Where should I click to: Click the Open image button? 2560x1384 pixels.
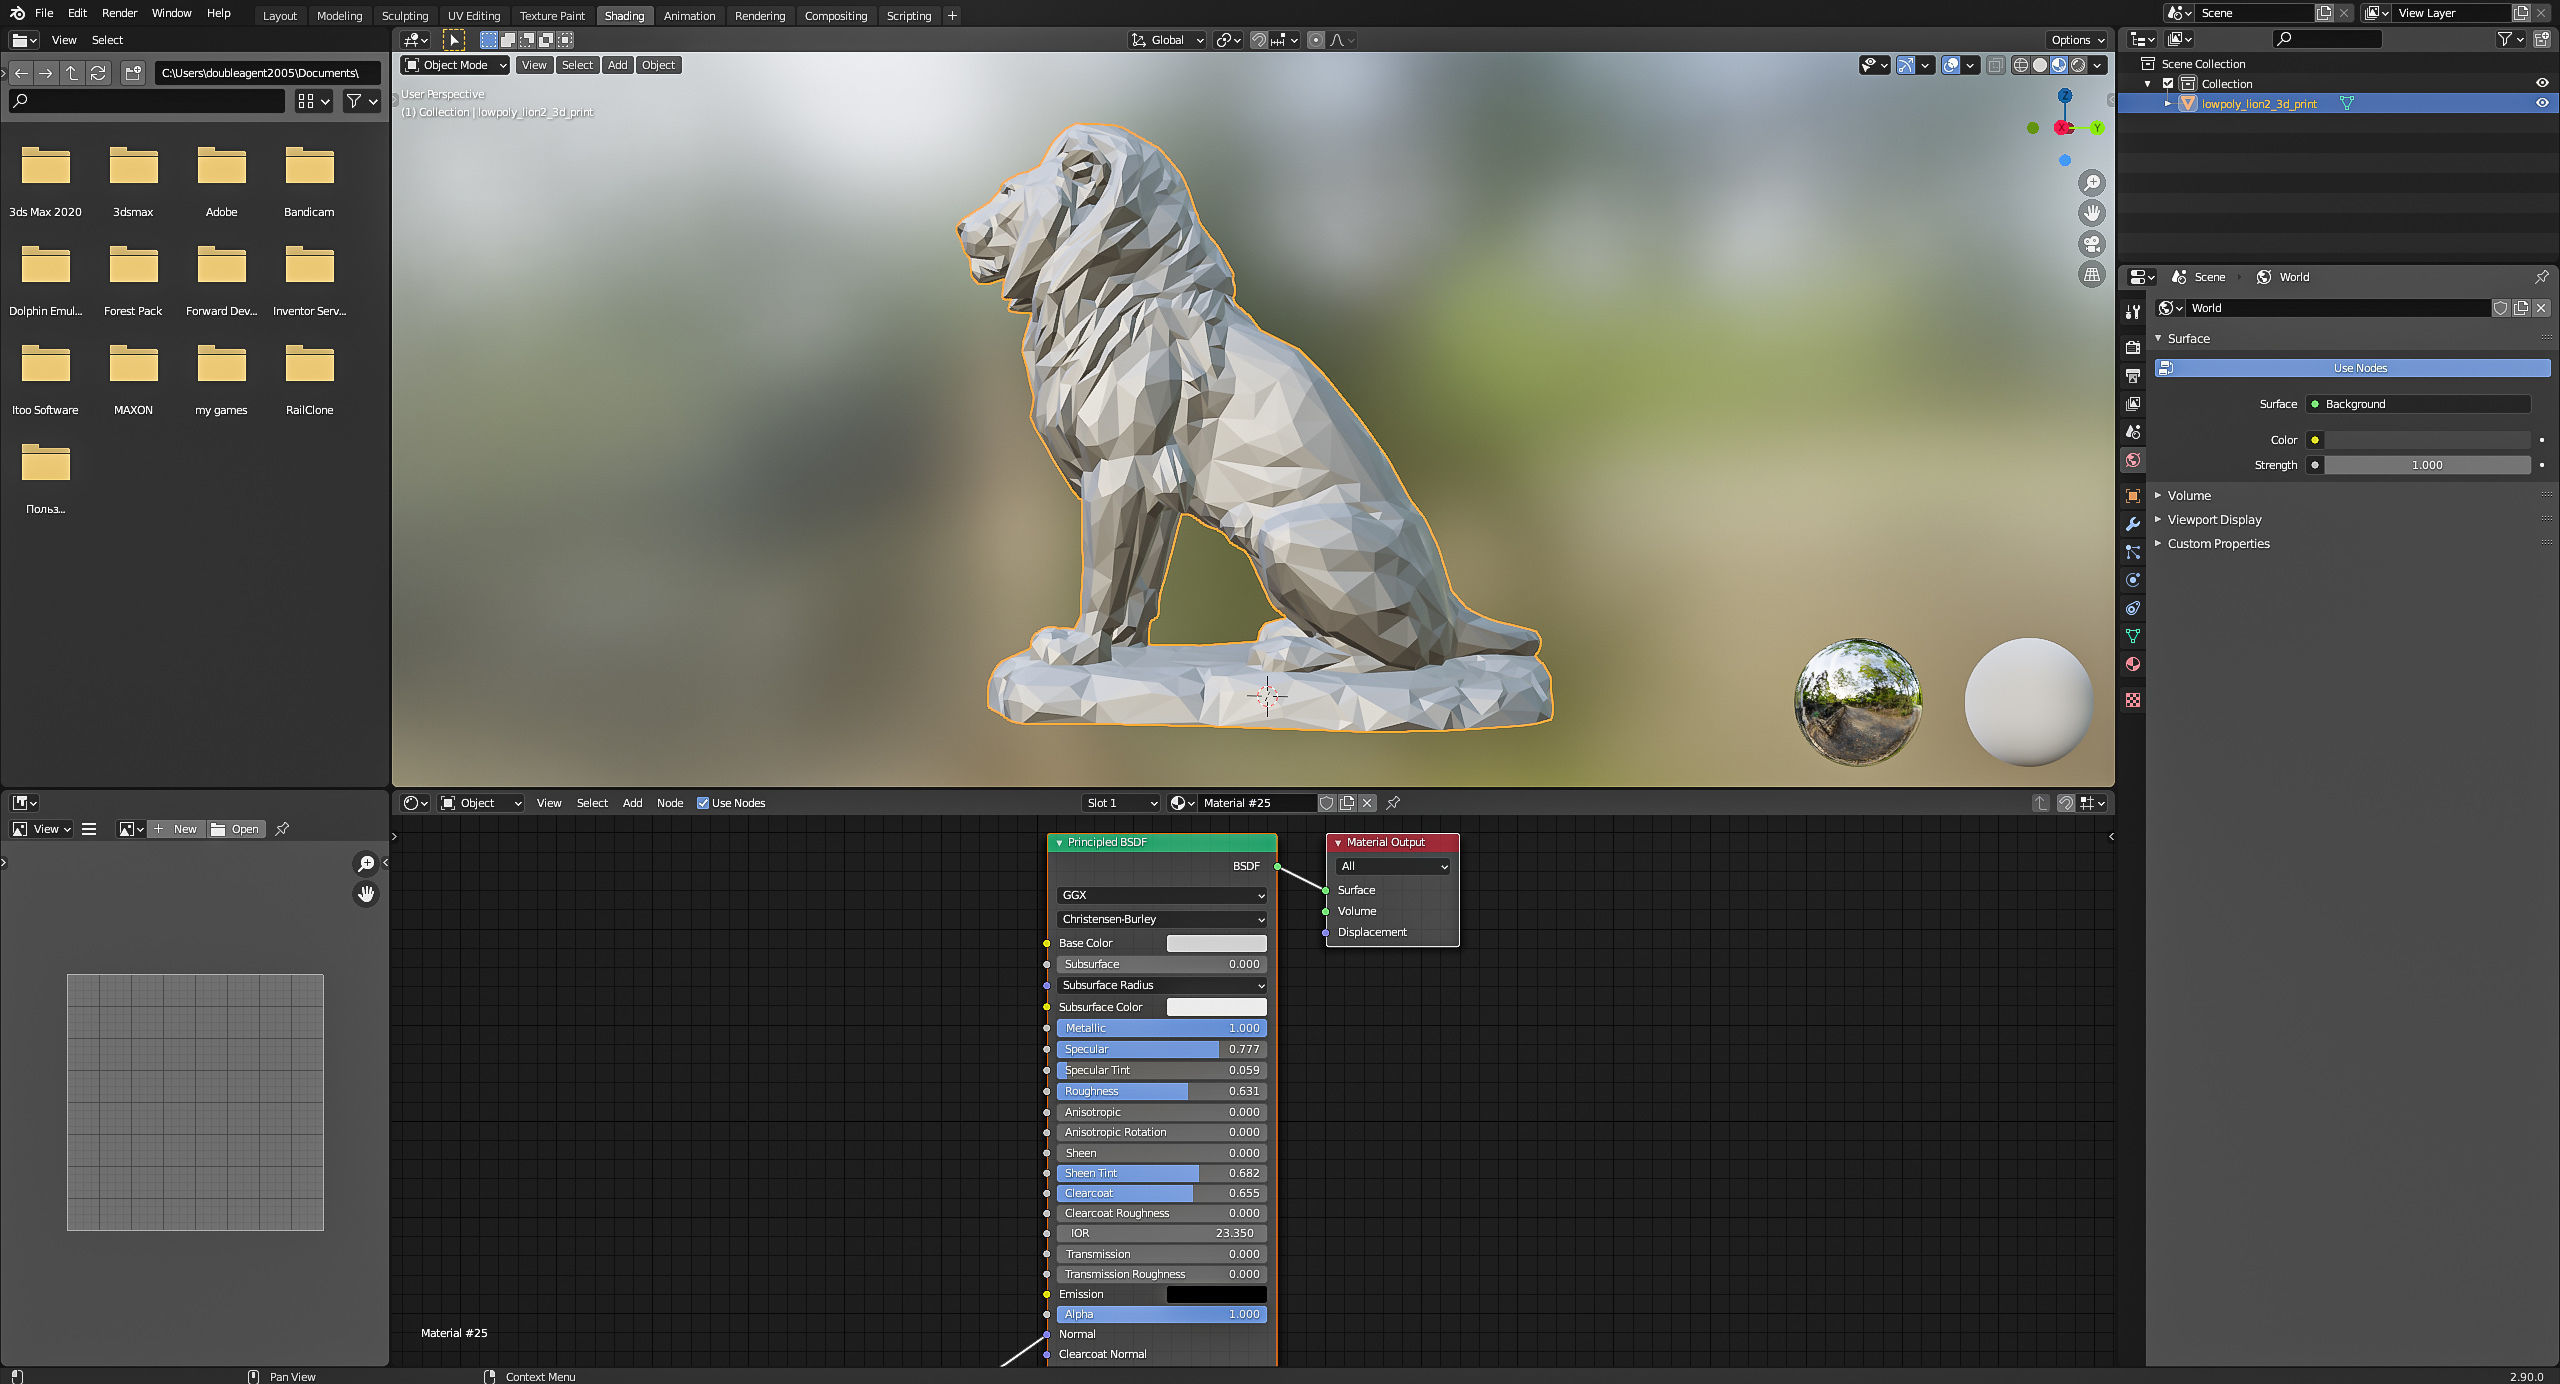point(236,829)
